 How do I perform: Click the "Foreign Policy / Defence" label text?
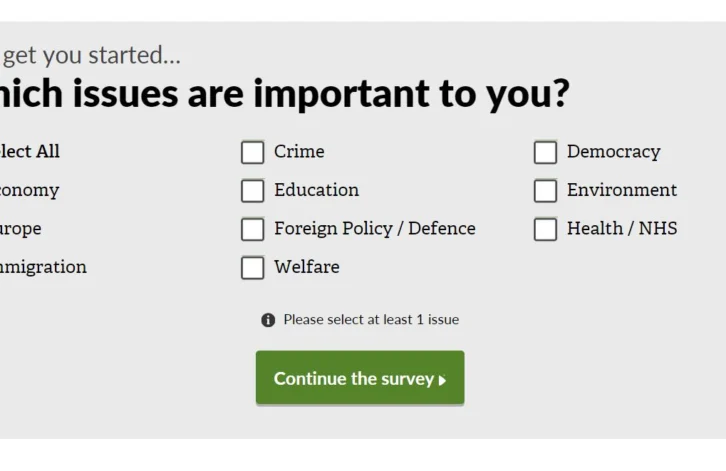point(375,229)
